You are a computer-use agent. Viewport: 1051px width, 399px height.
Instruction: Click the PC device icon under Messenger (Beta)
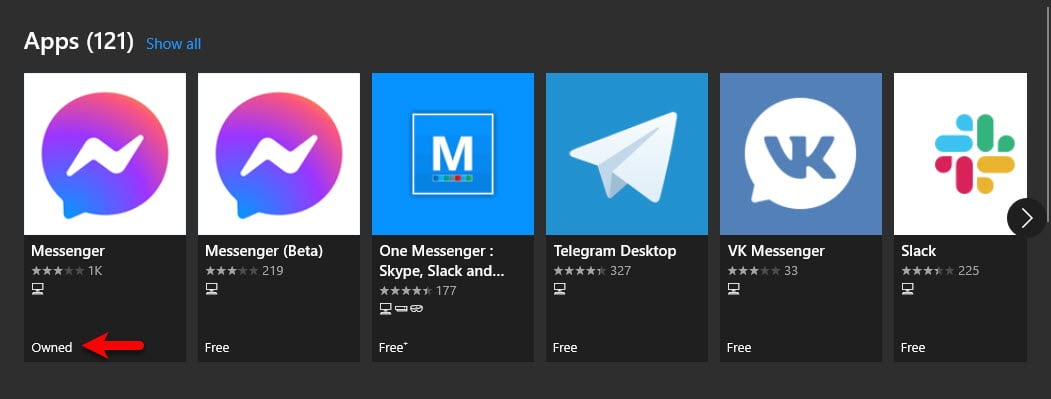(x=212, y=289)
